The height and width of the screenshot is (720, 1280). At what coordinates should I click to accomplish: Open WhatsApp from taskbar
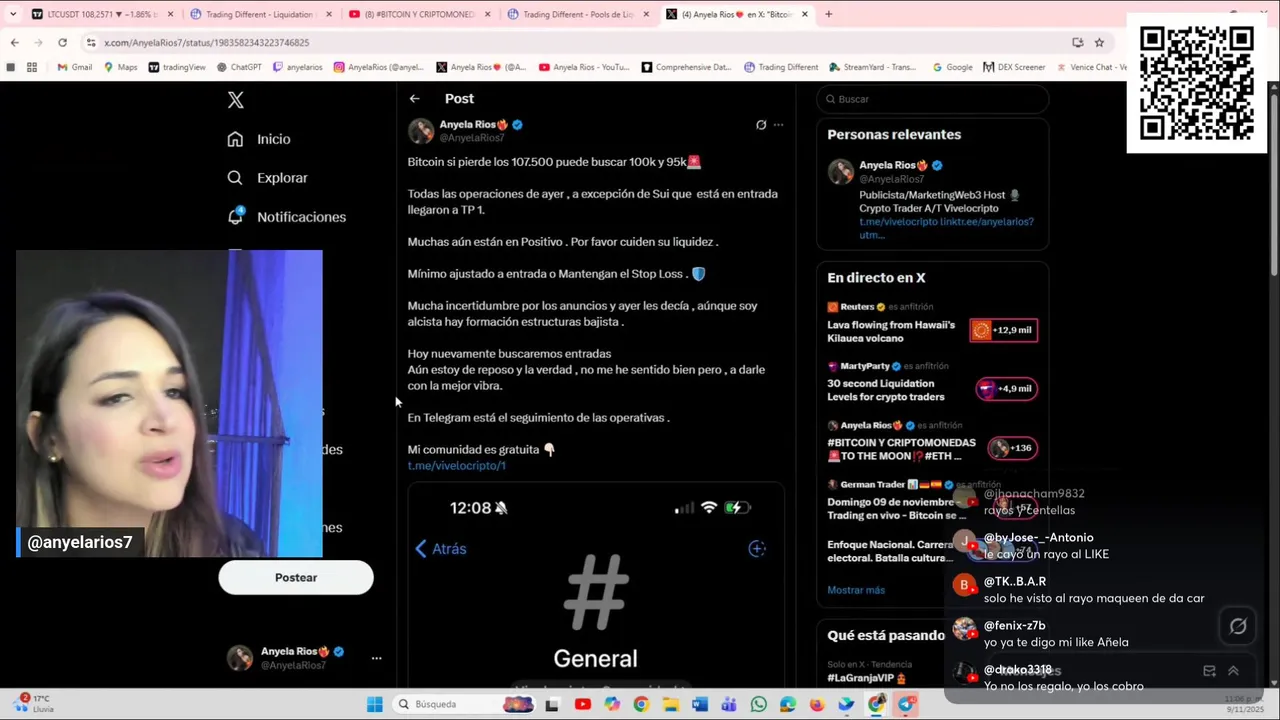[759, 704]
